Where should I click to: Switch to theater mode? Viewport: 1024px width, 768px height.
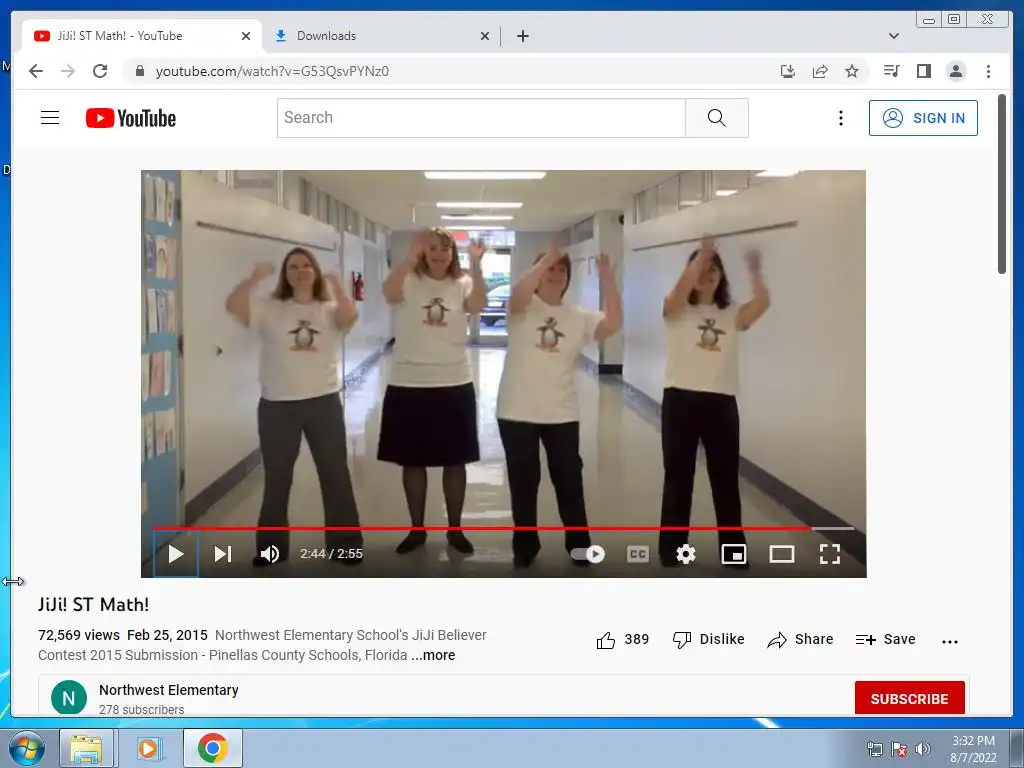pos(782,554)
